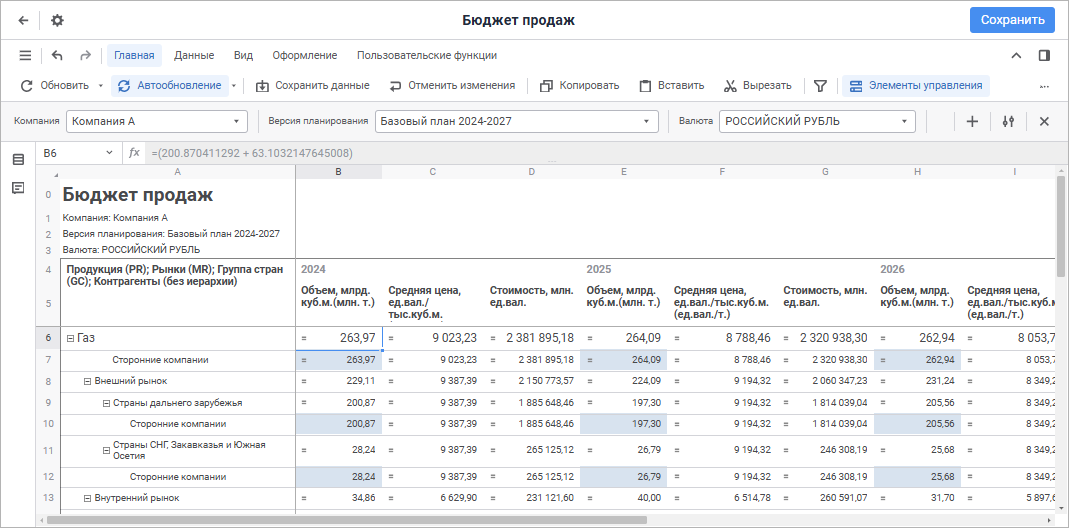1069x528 pixels.
Task: Click the filter funnel icon
Action: pyautogui.click(x=820, y=86)
